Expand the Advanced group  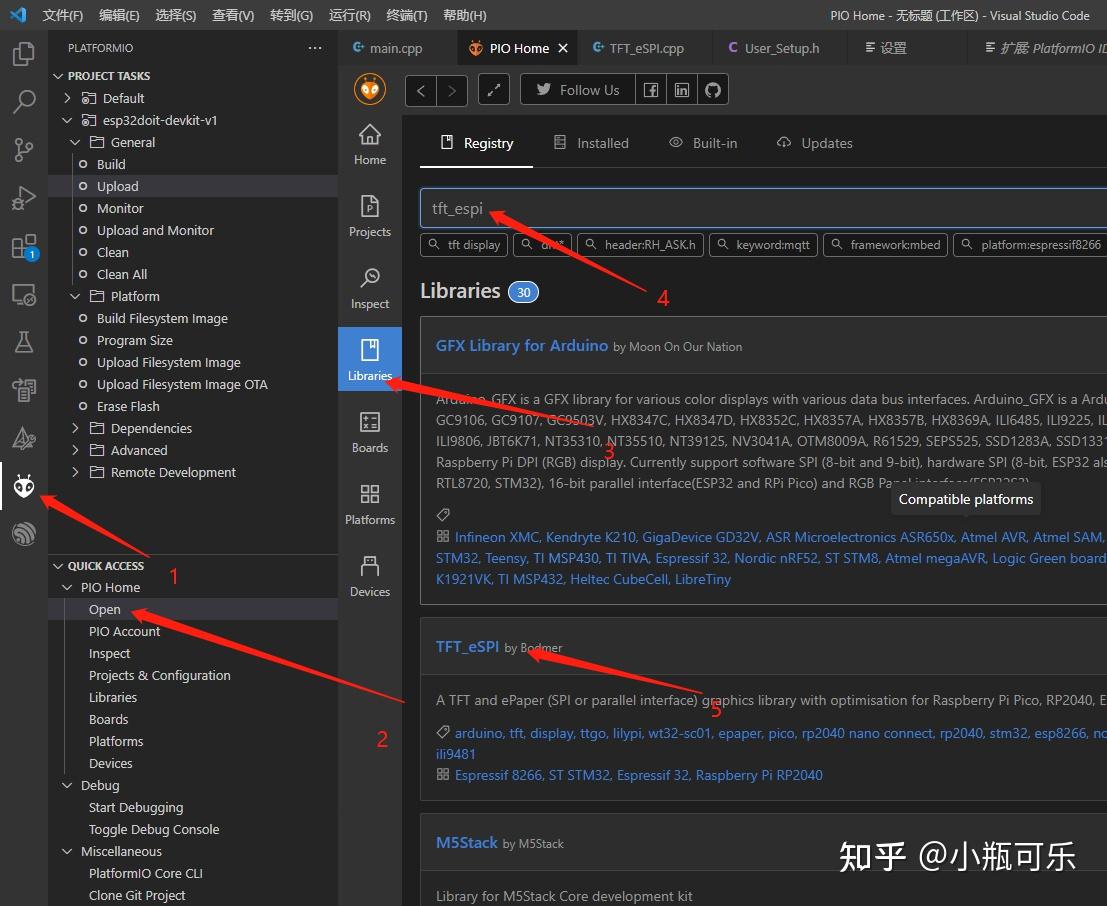[x=75, y=450]
